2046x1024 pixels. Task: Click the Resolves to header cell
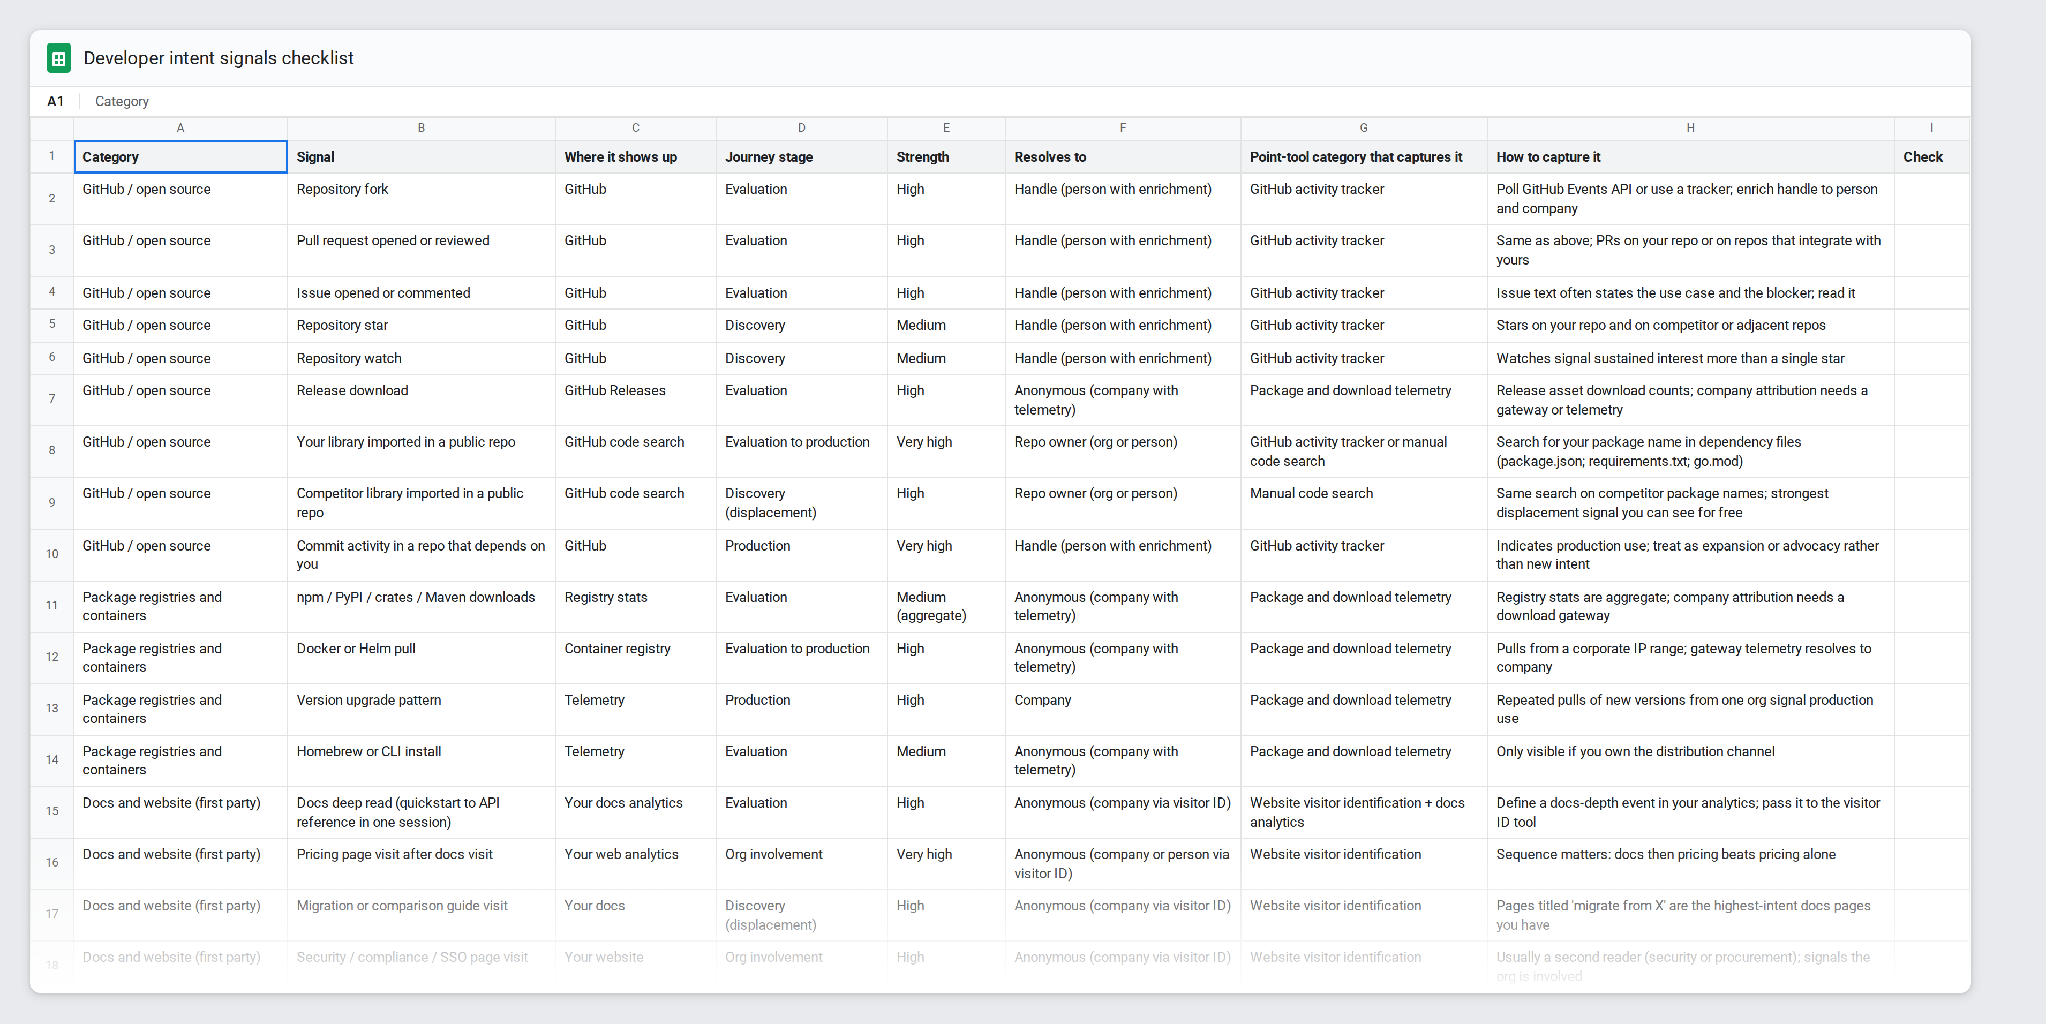1123,157
